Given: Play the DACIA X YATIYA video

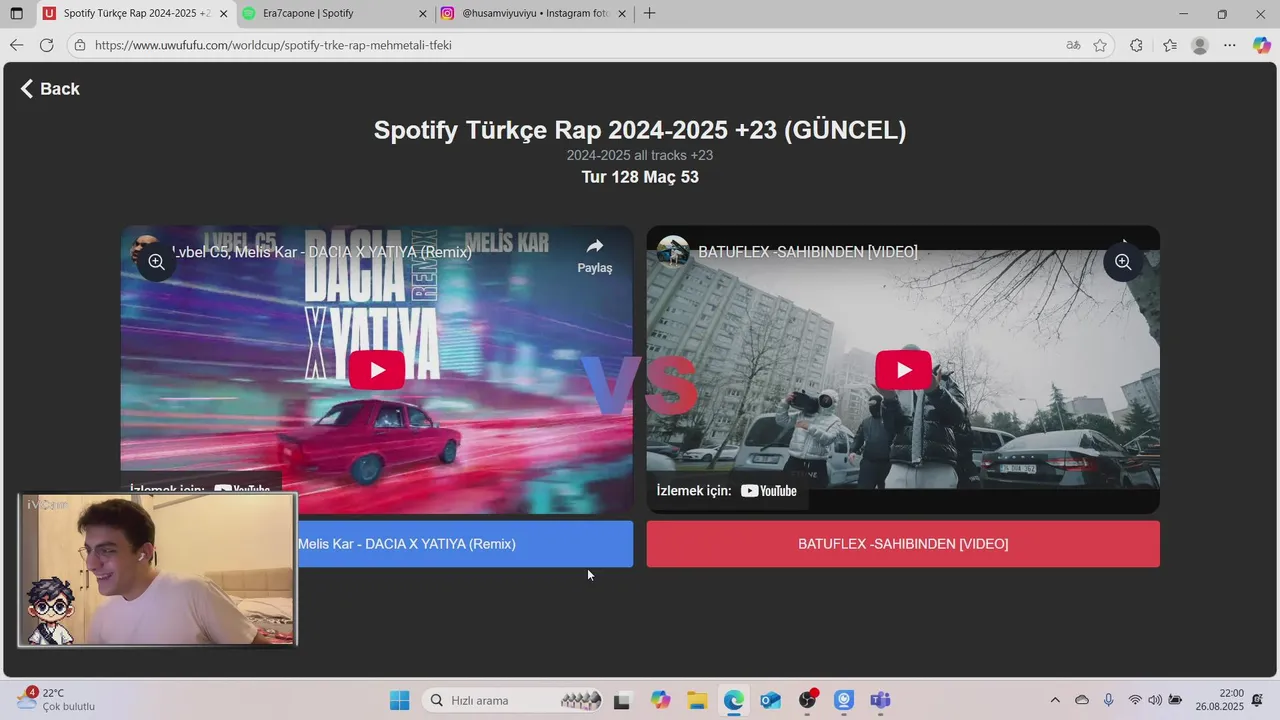Looking at the screenshot, I should click(x=377, y=370).
